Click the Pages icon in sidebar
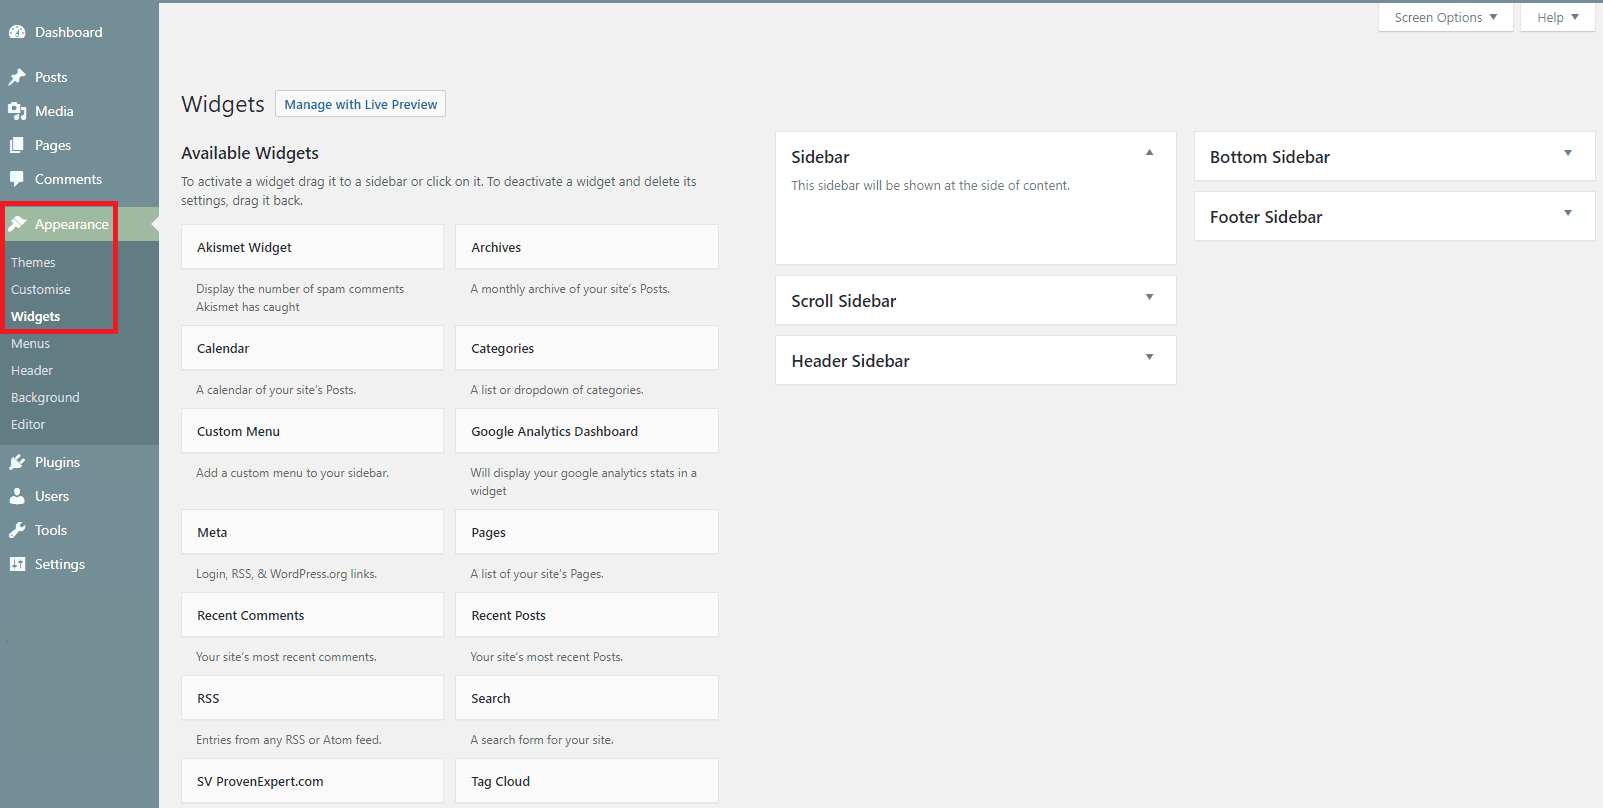This screenshot has height=808, width=1603. tap(17, 145)
